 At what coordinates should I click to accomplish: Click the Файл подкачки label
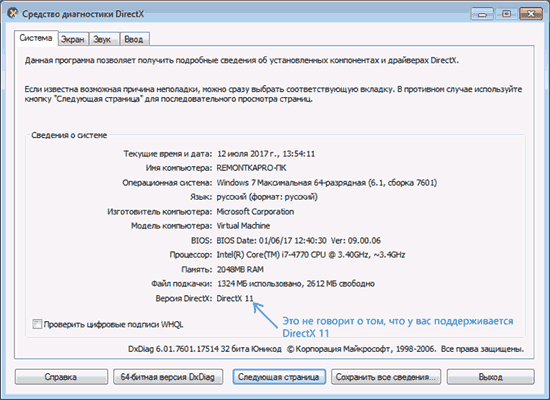[x=182, y=284]
